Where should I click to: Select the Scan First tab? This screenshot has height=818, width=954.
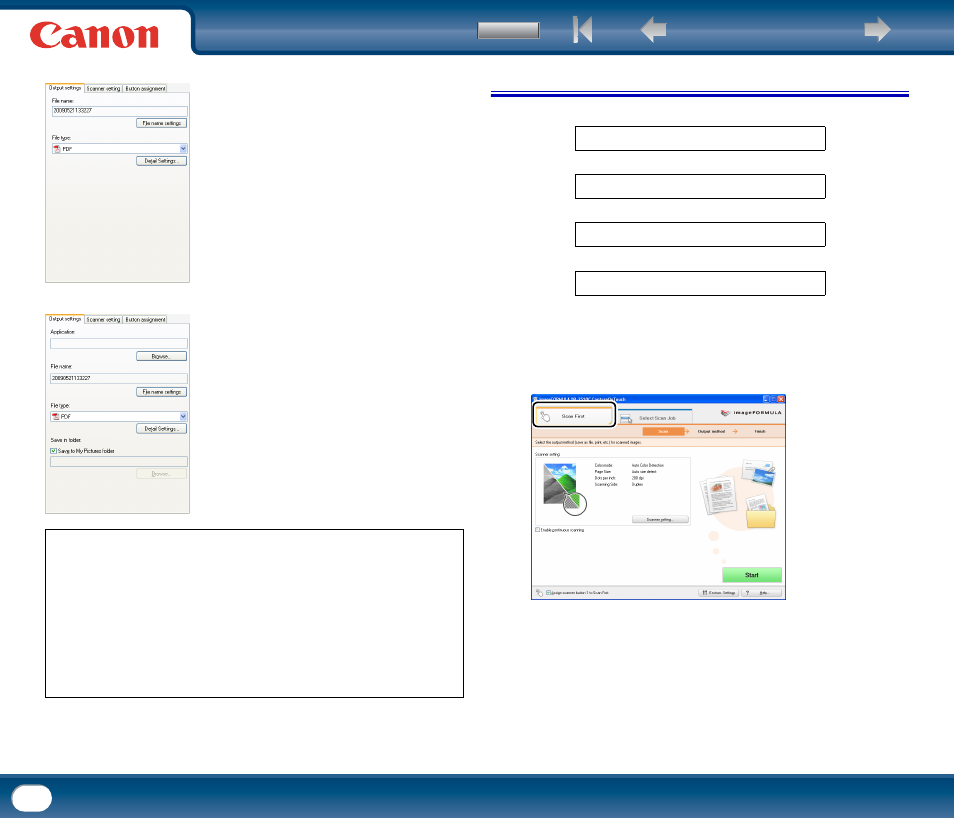click(574, 416)
